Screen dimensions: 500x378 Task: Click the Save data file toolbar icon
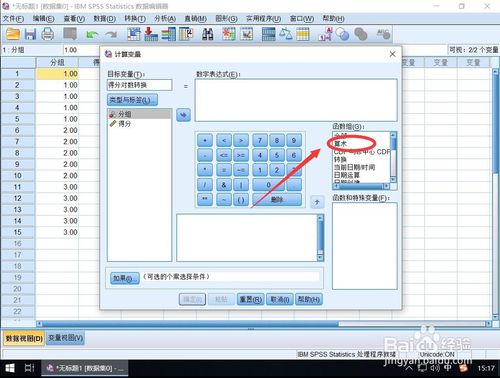tap(30, 34)
